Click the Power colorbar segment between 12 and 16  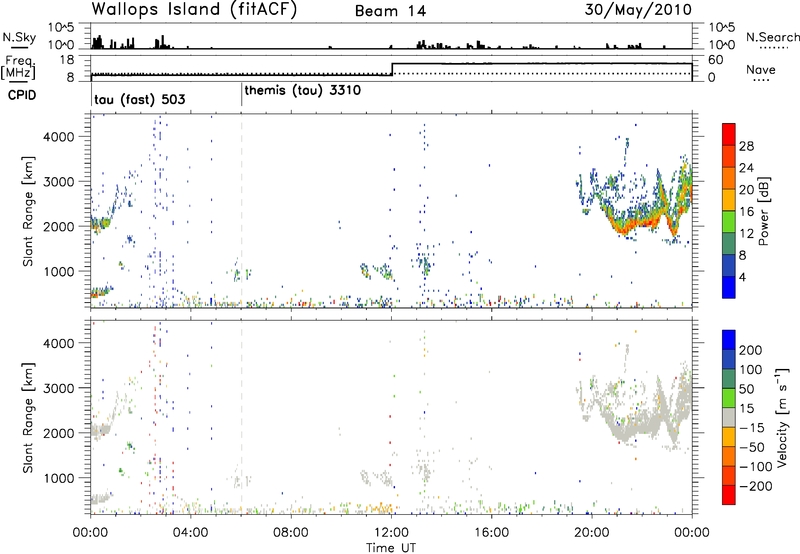click(x=729, y=221)
